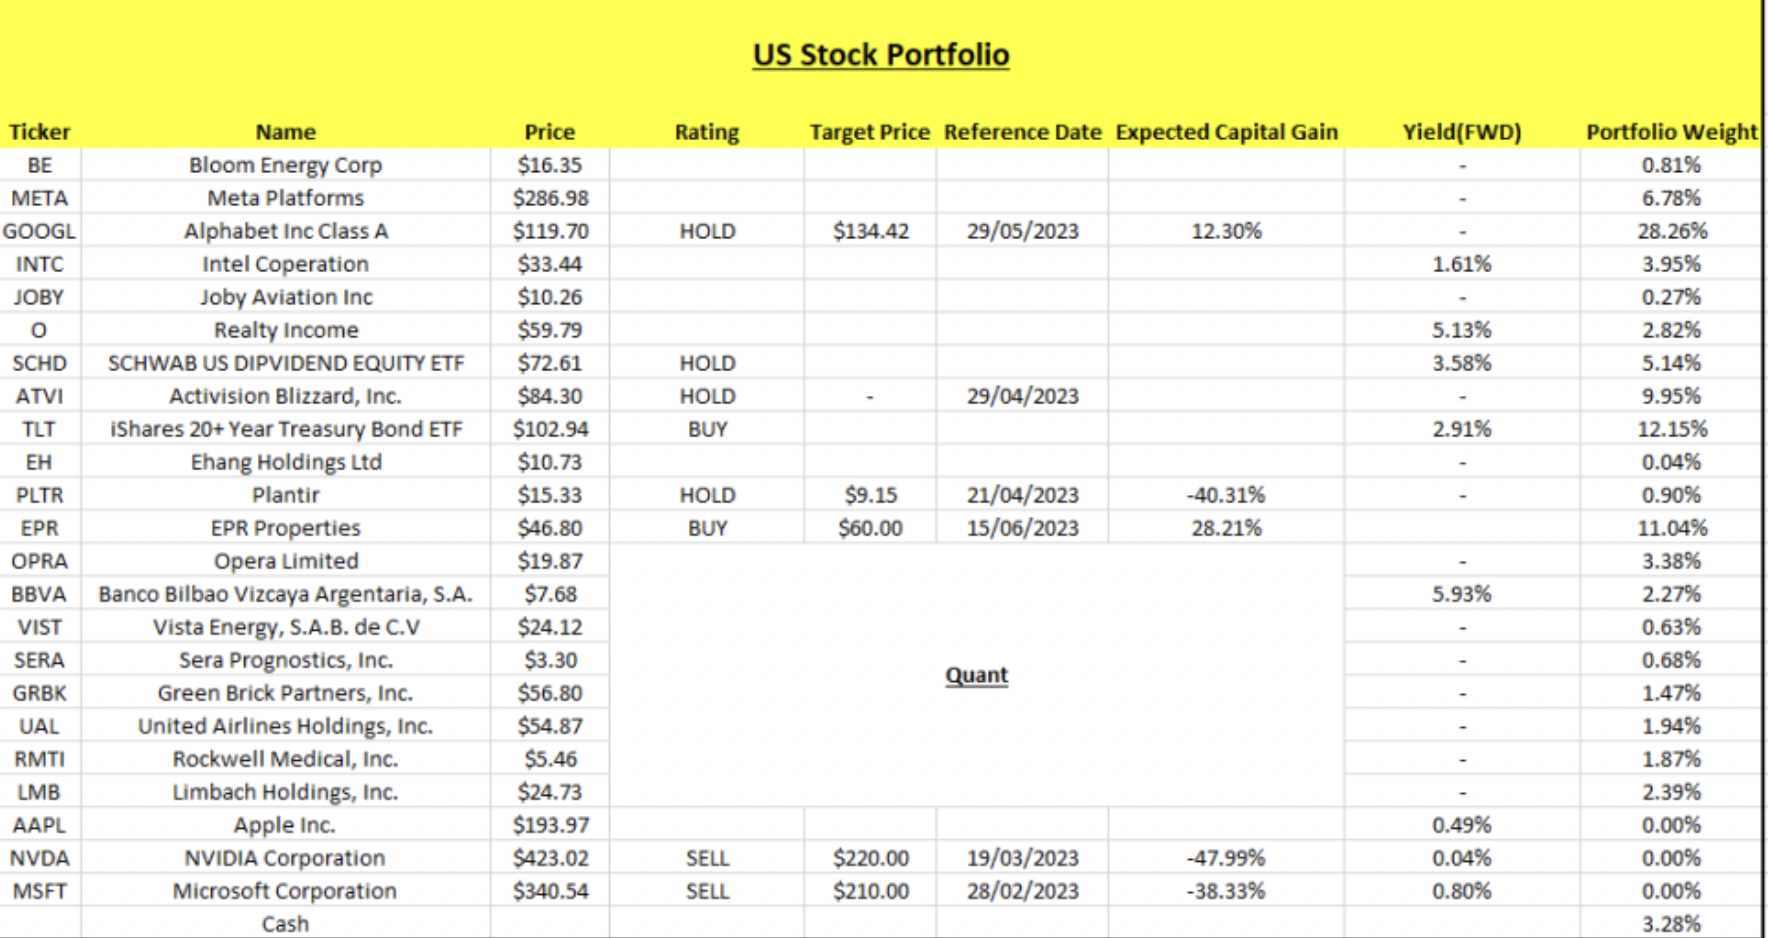Click the BBVA ticker cell
Screen dimensions: 1768x938
point(40,594)
